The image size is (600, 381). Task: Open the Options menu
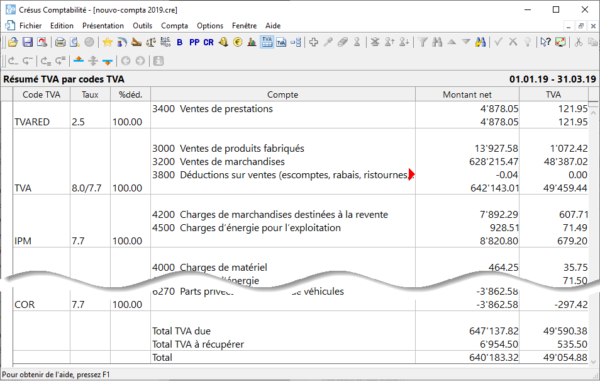(x=210, y=26)
